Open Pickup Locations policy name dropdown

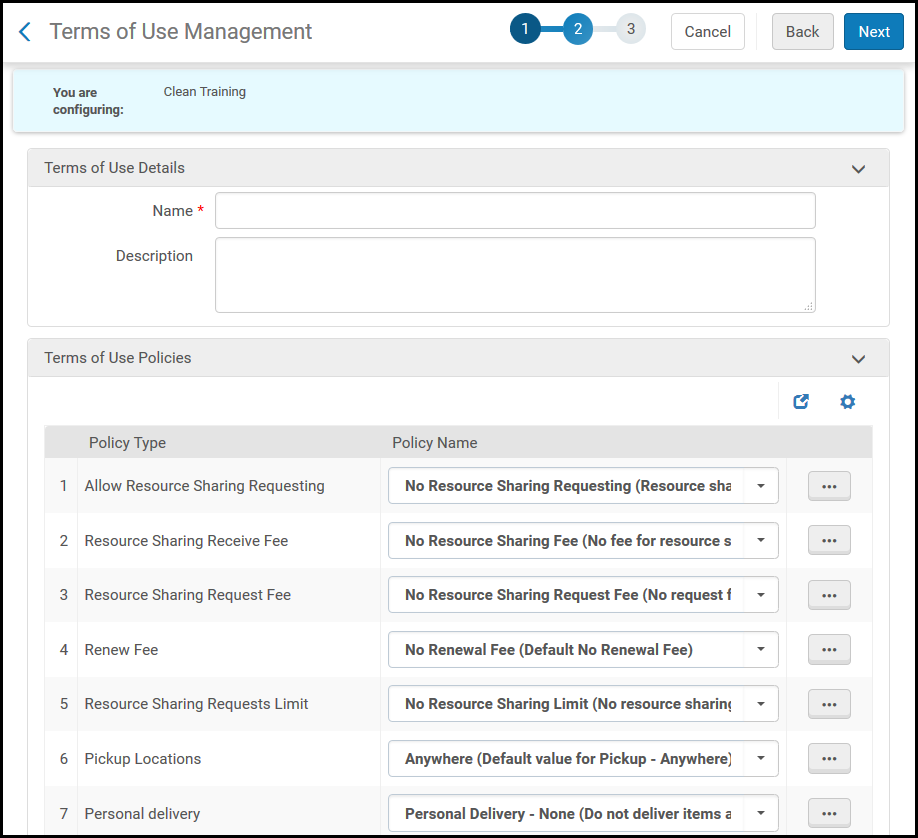pos(583,758)
